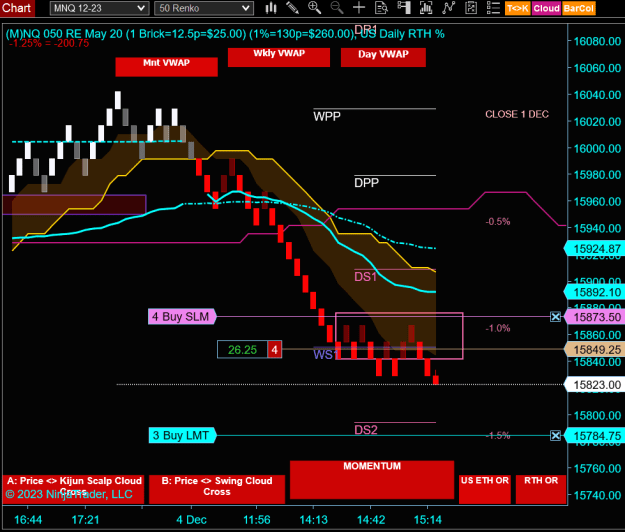Viewport: 625px width, 532px height.
Task: Open the MNQ 12-23 instrument dropdown
Action: pos(99,8)
